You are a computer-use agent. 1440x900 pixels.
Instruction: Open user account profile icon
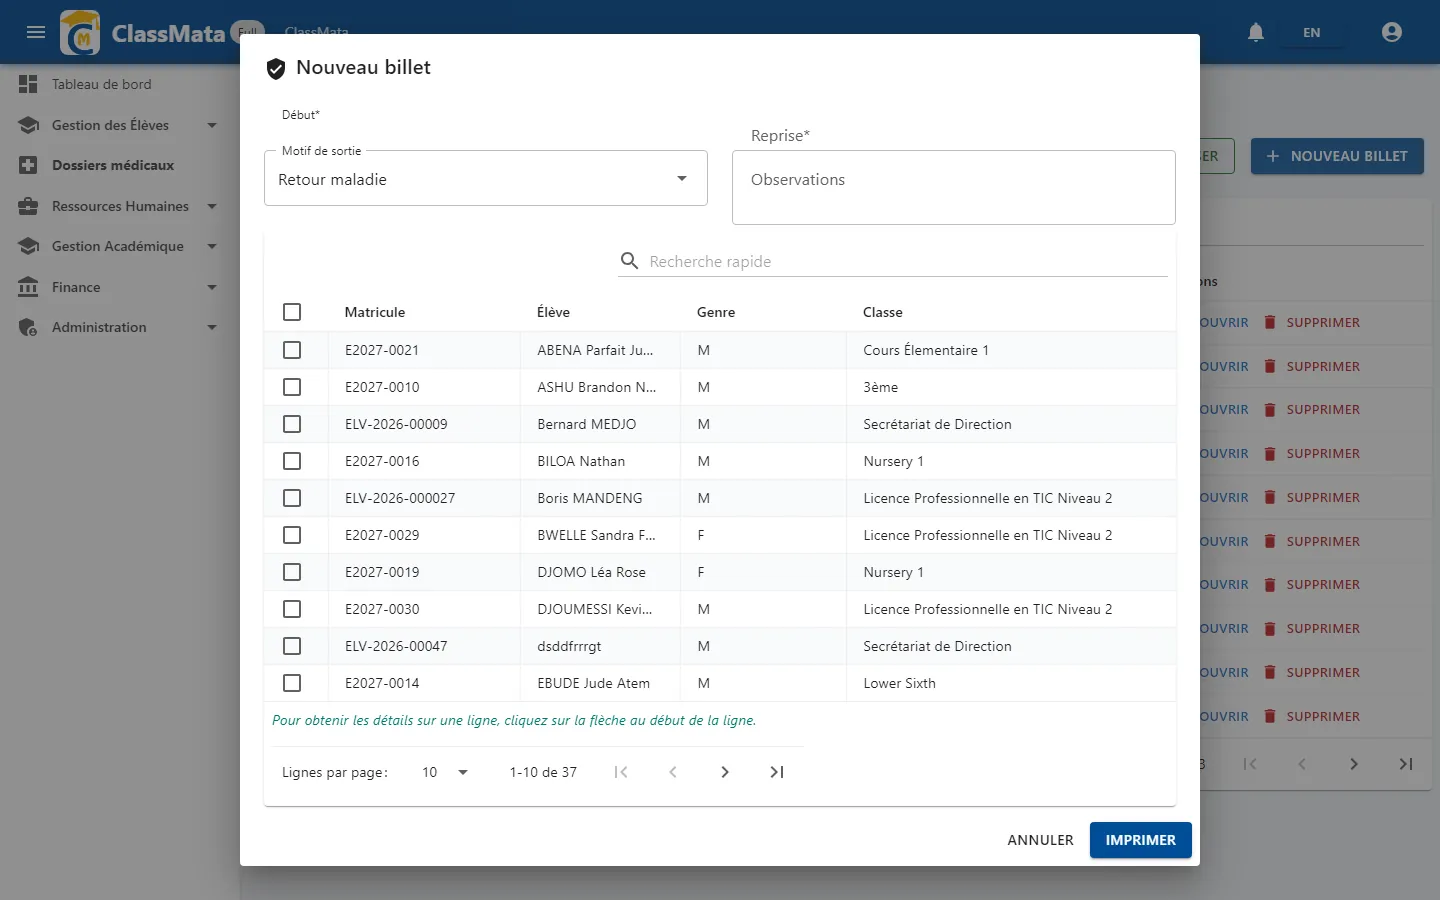pyautogui.click(x=1392, y=32)
